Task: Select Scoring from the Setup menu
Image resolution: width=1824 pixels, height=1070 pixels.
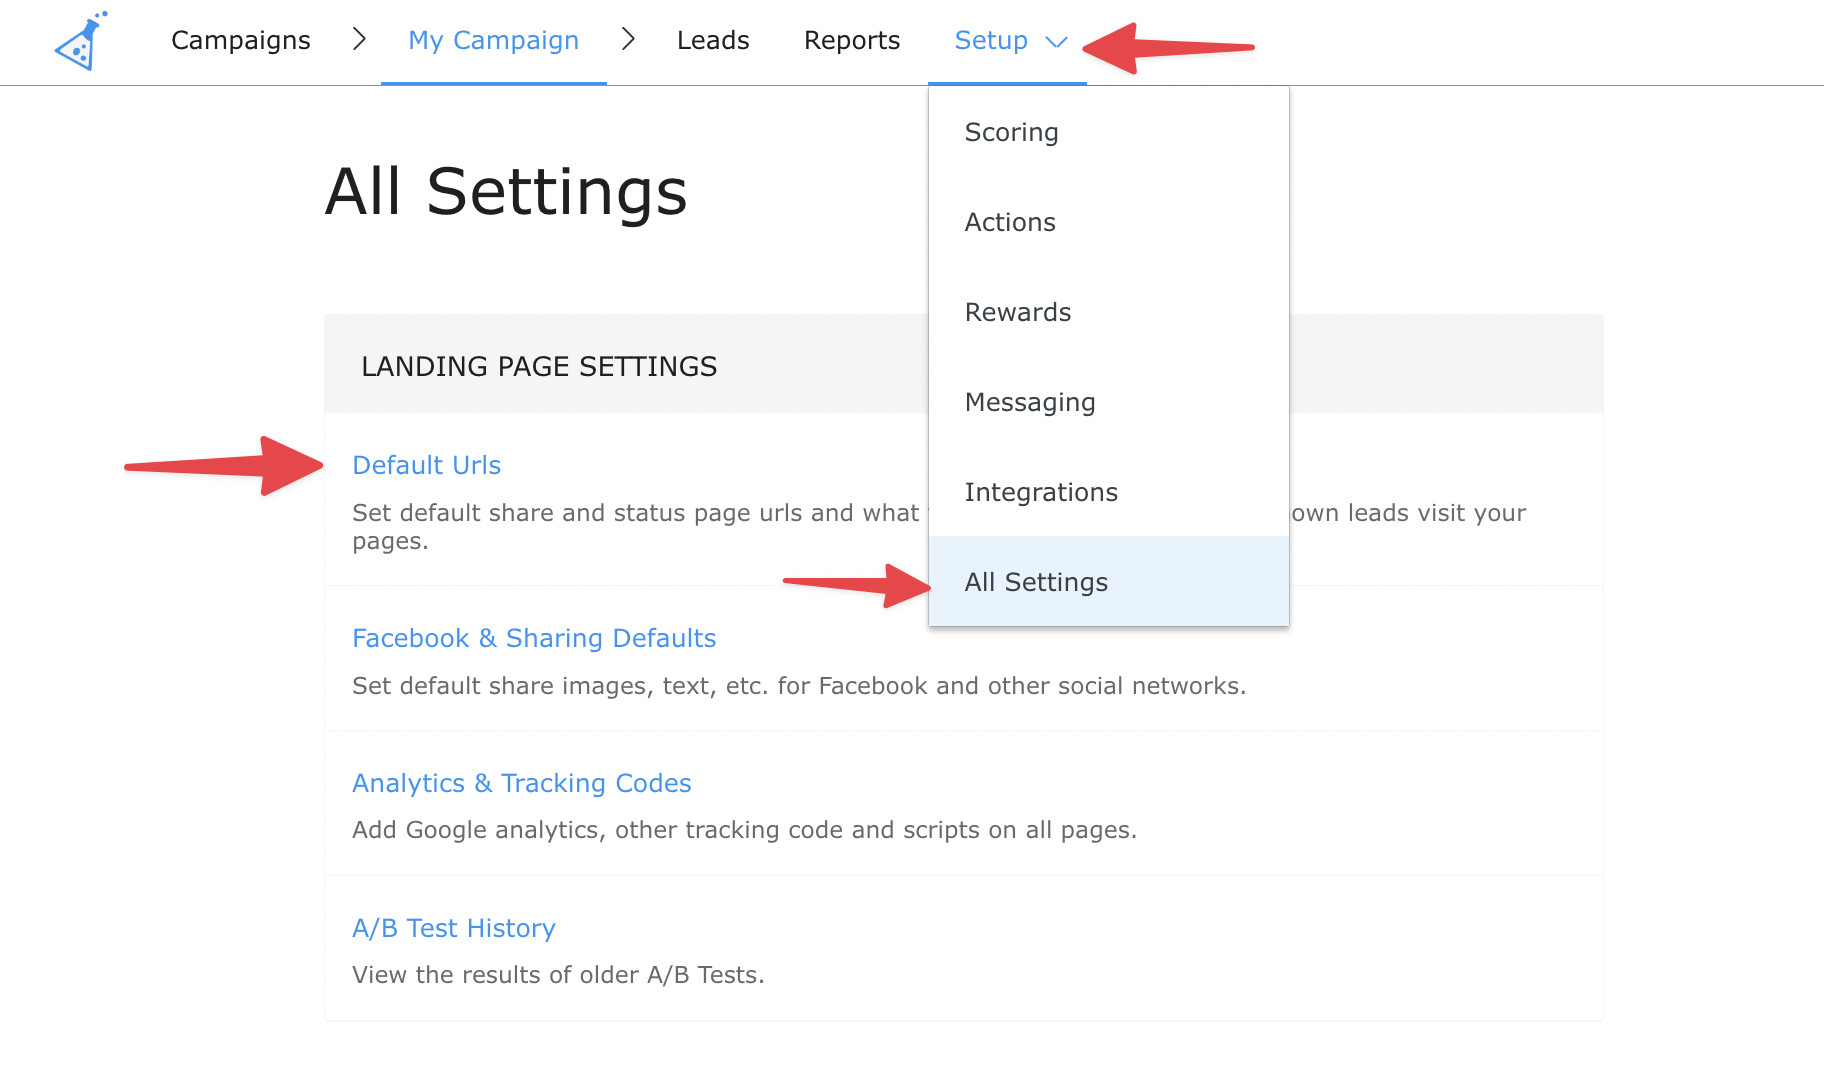Action: [x=1011, y=132]
